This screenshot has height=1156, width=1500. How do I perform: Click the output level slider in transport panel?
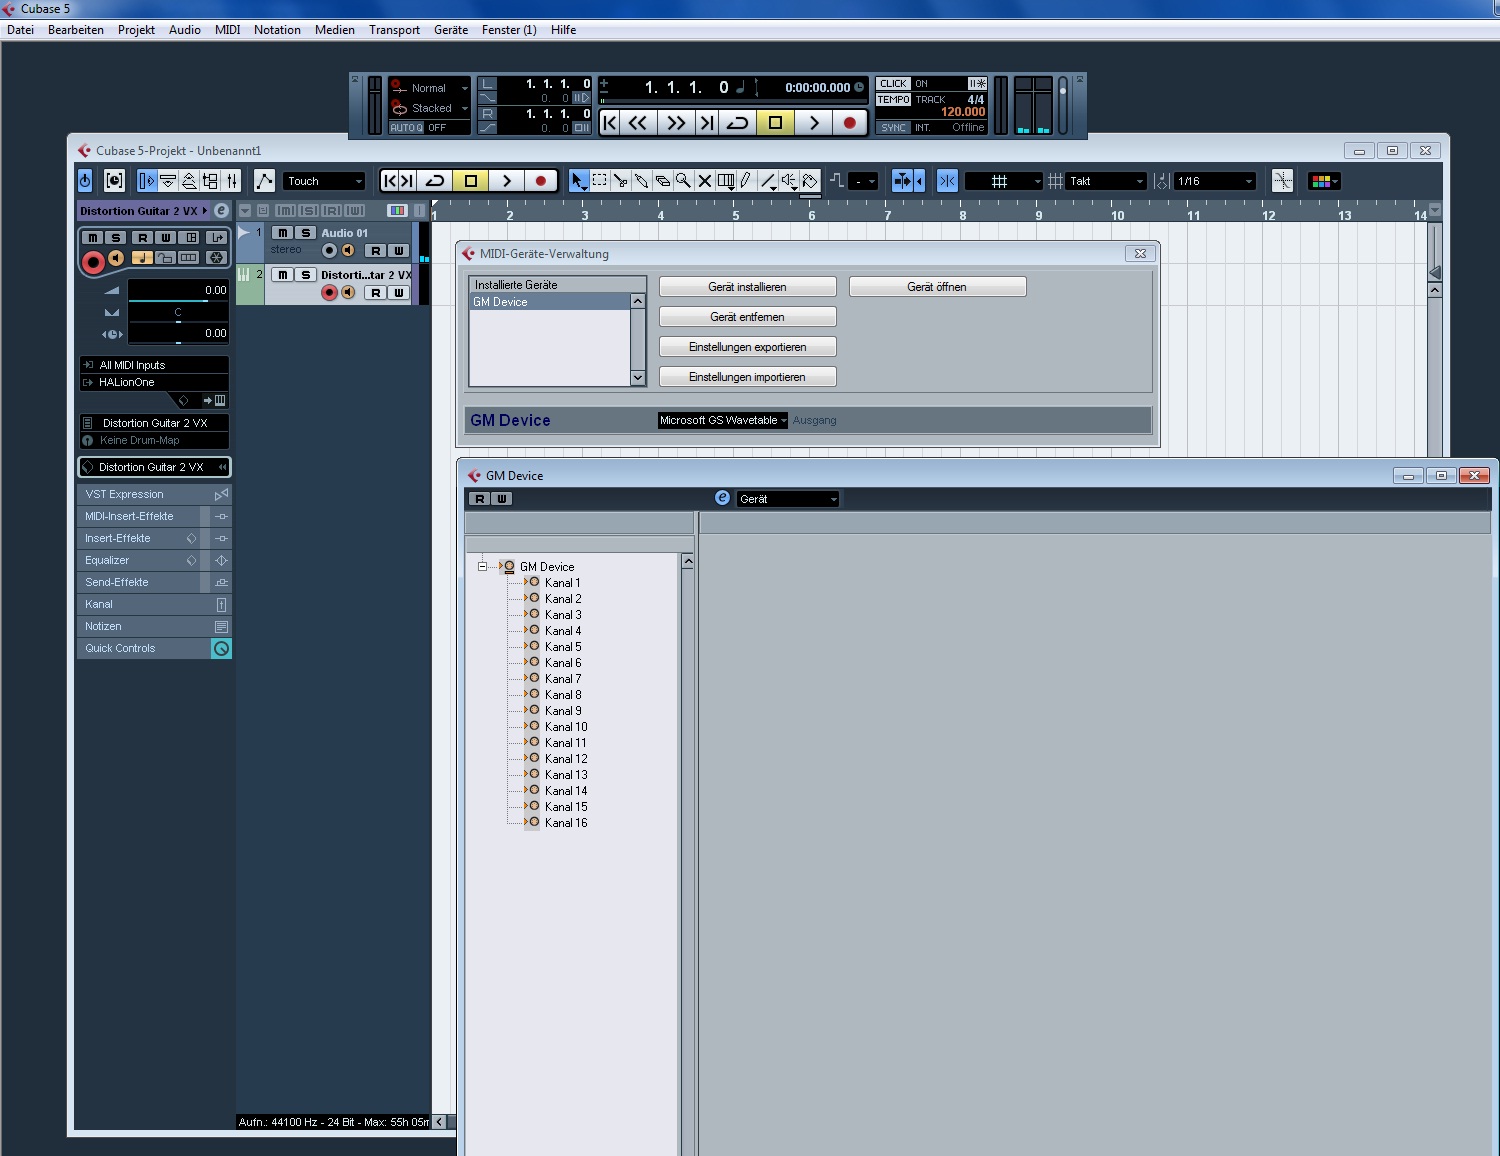pos(1062,104)
